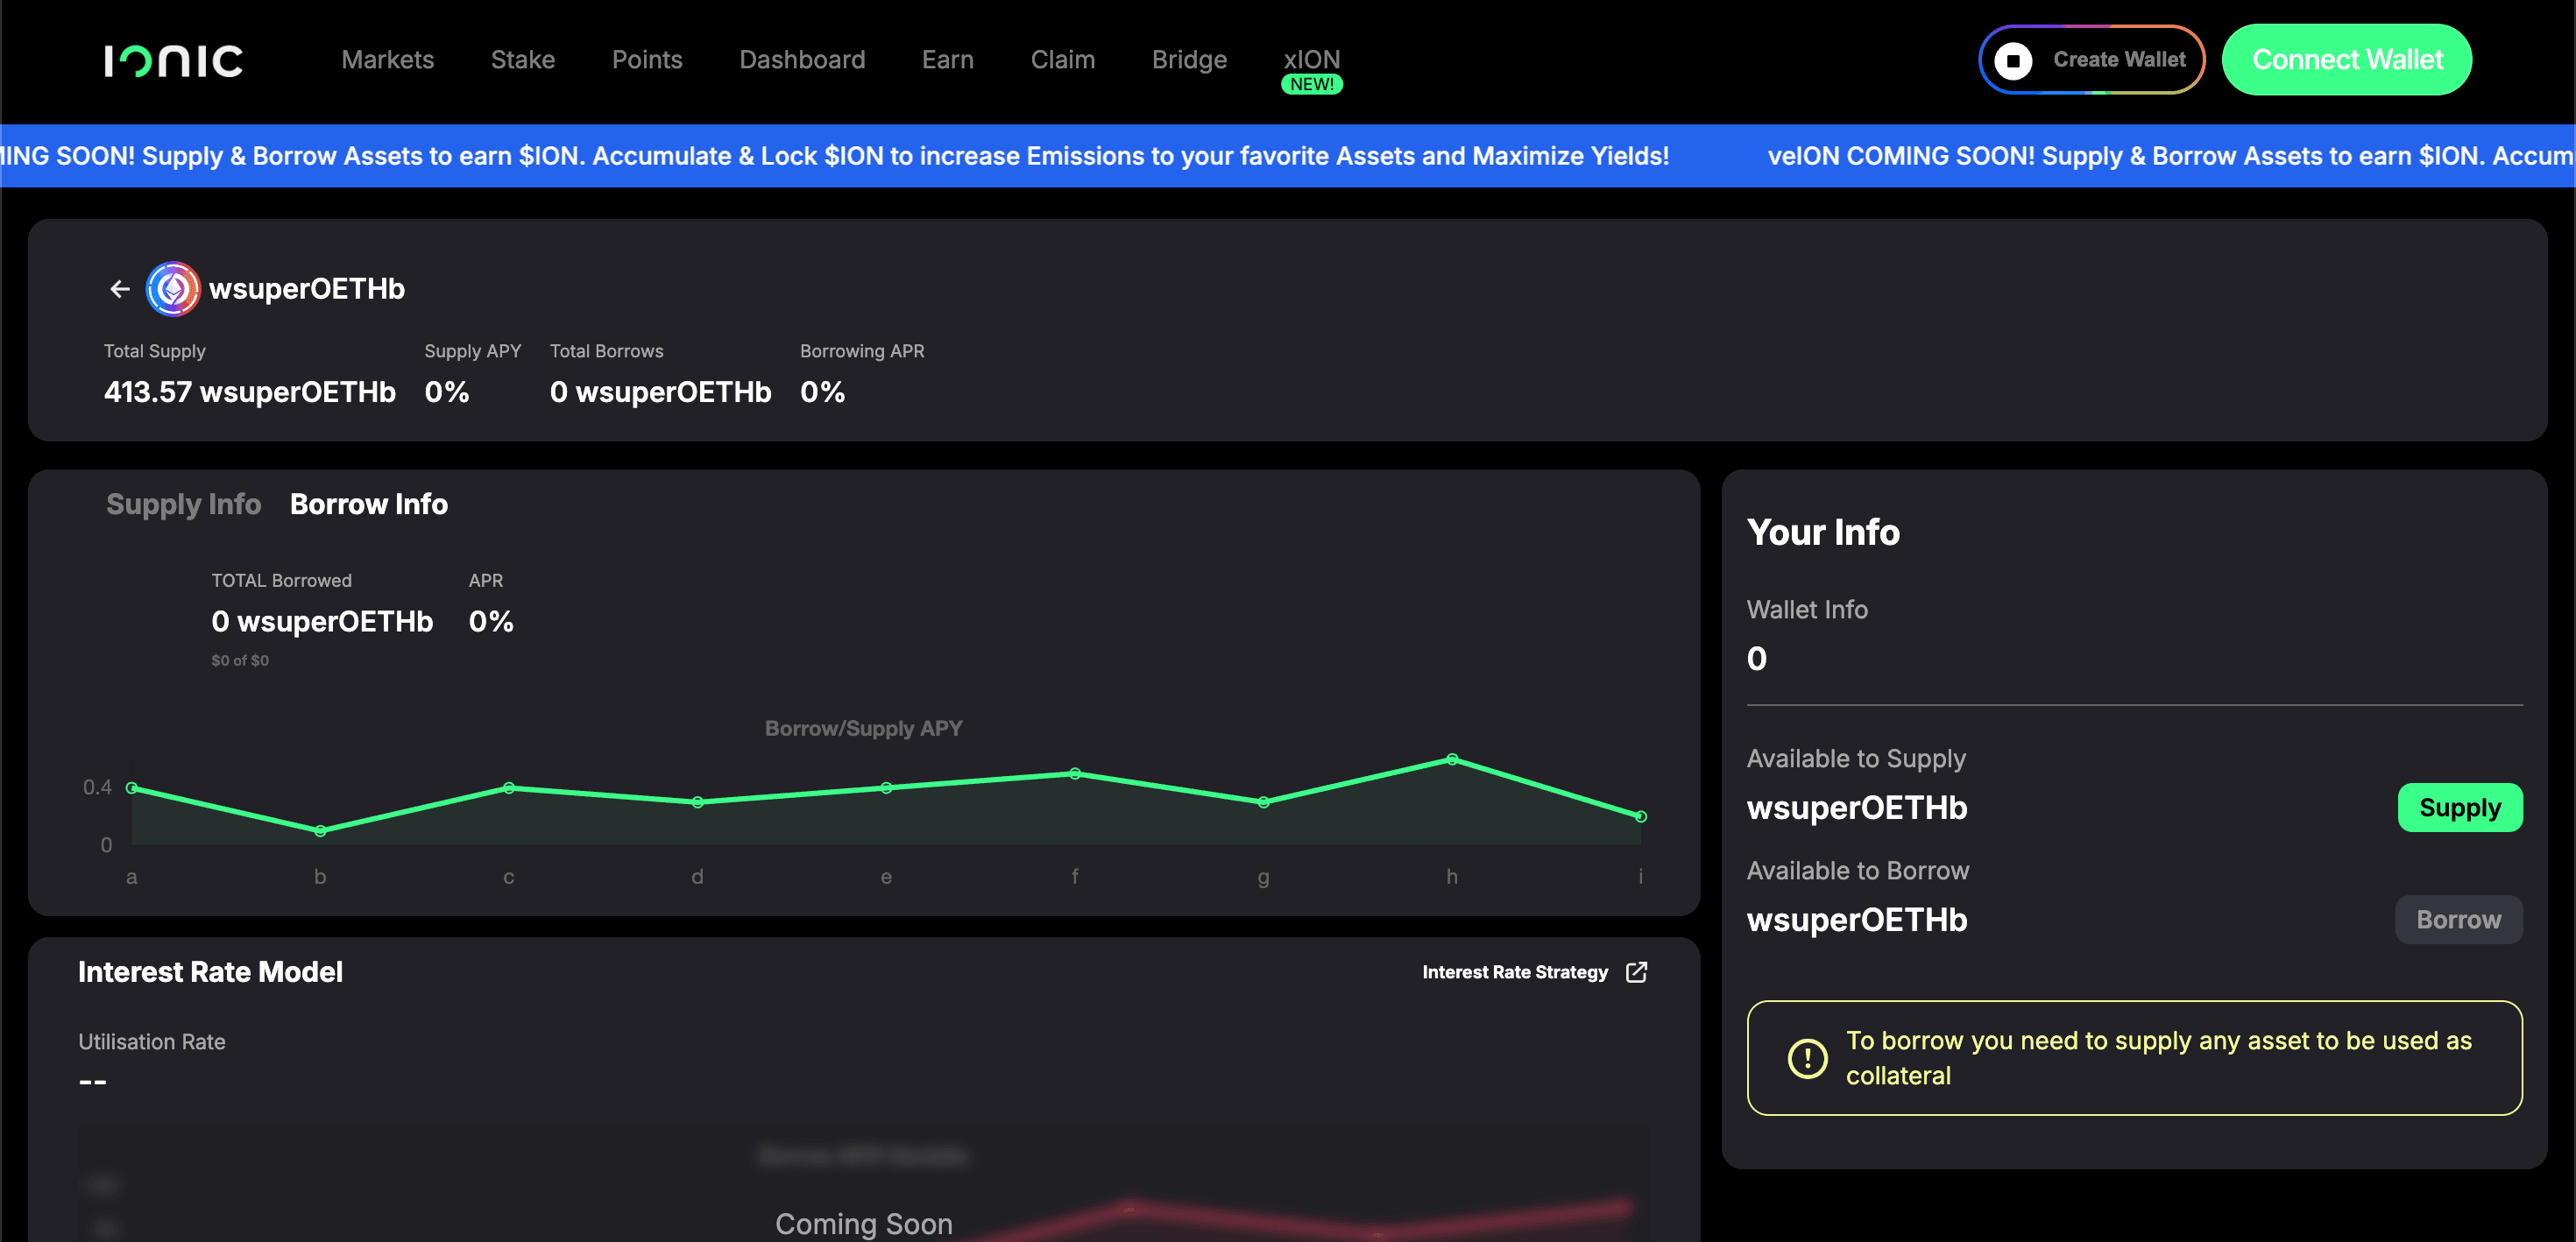Click the green Supply button
2576x1242 pixels.
click(2459, 807)
